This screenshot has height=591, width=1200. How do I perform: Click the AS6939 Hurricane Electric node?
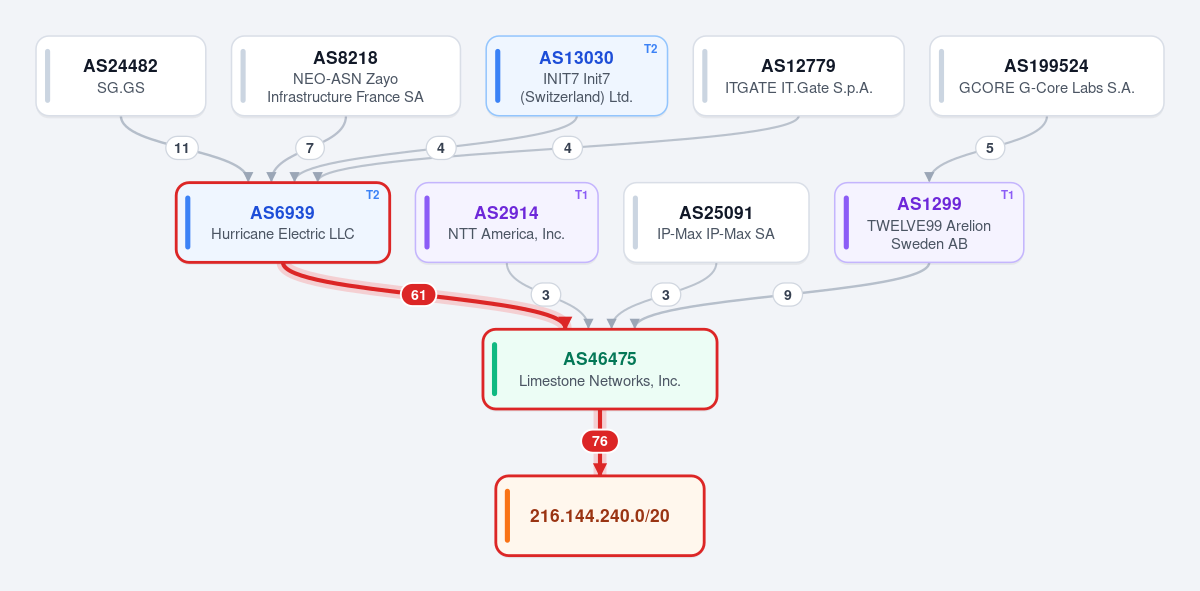click(283, 222)
